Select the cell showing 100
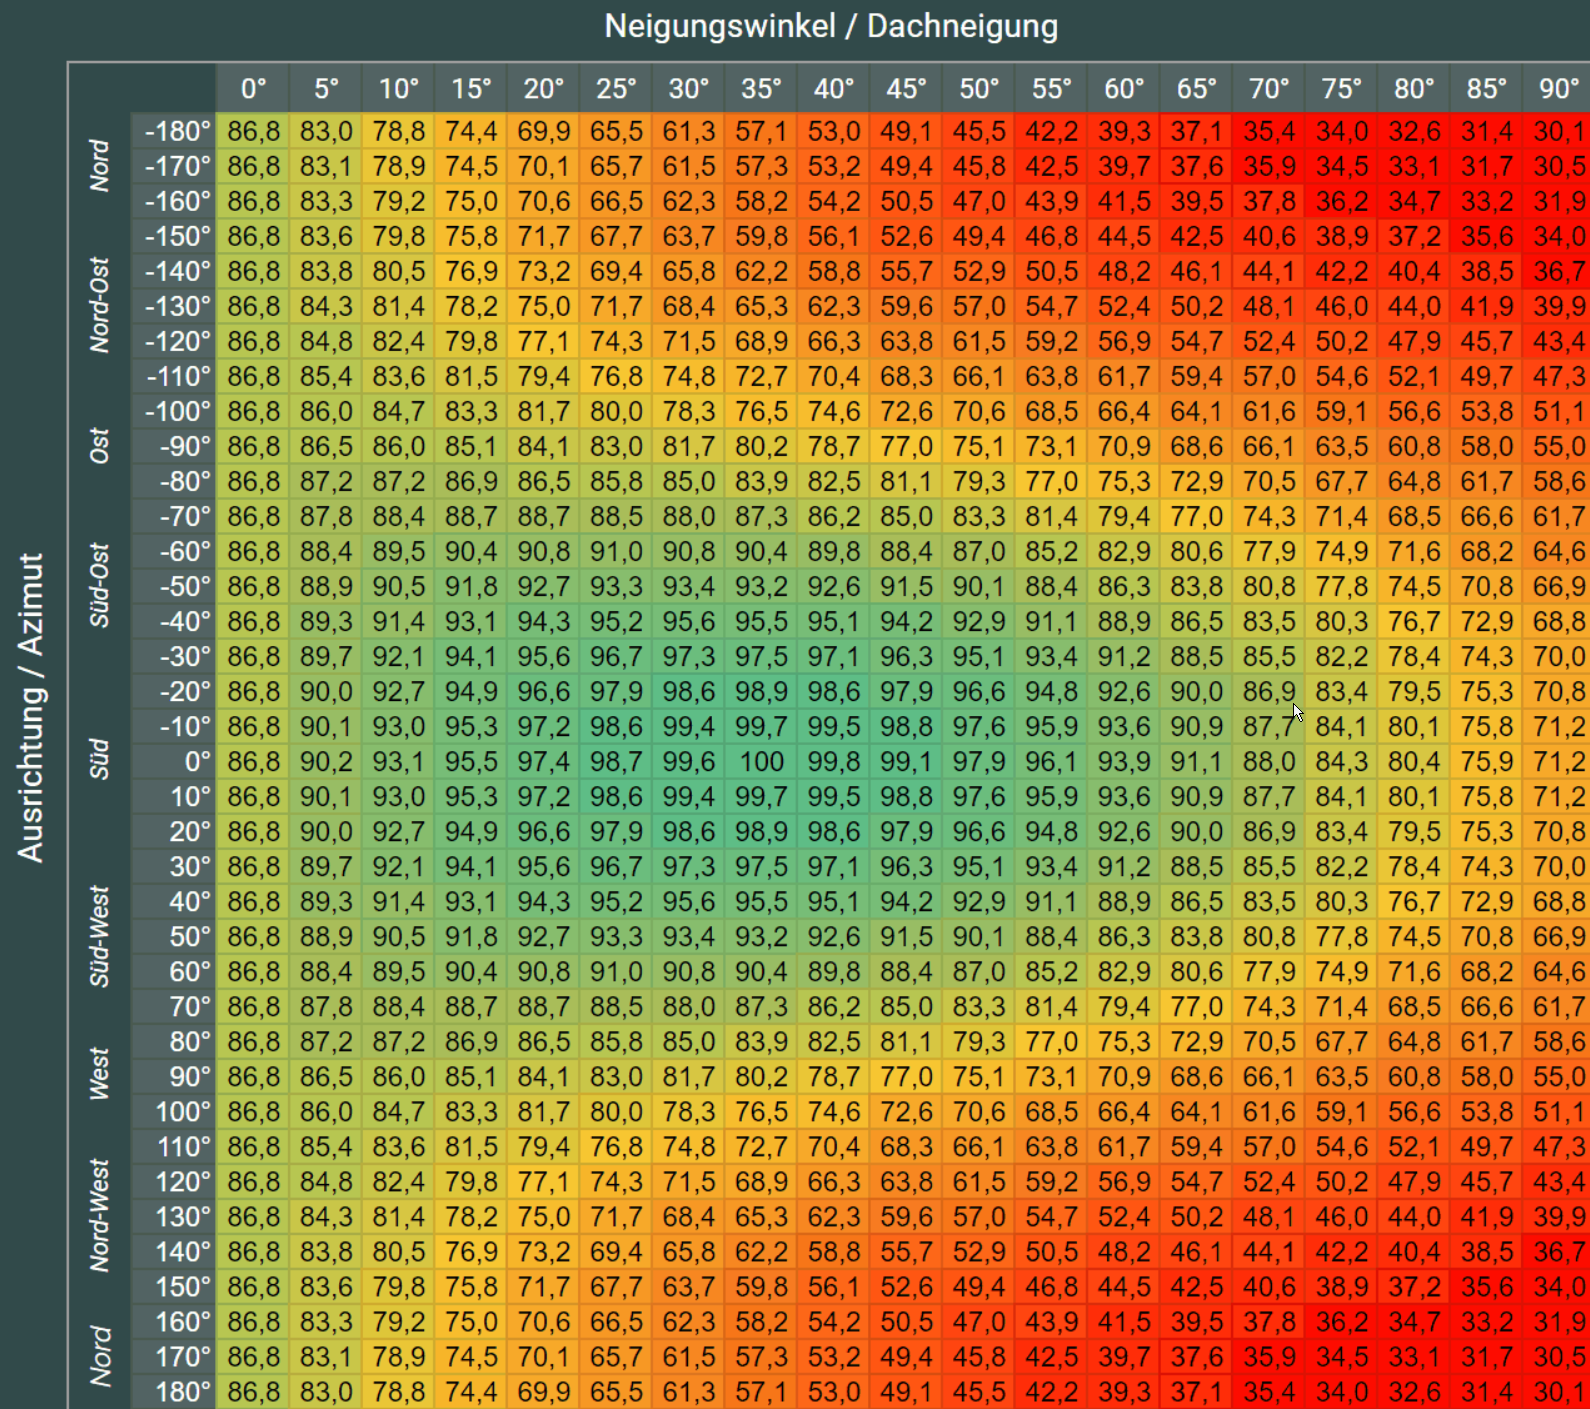The image size is (1590, 1409). coord(761,761)
